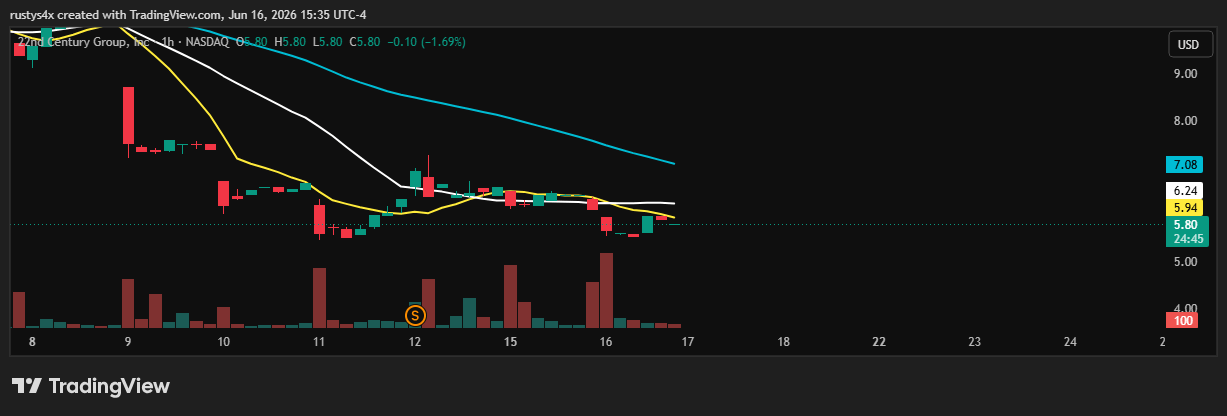This screenshot has height=416, width=1227.
Task: Click date 22 on the time axis
Action: [x=879, y=342]
